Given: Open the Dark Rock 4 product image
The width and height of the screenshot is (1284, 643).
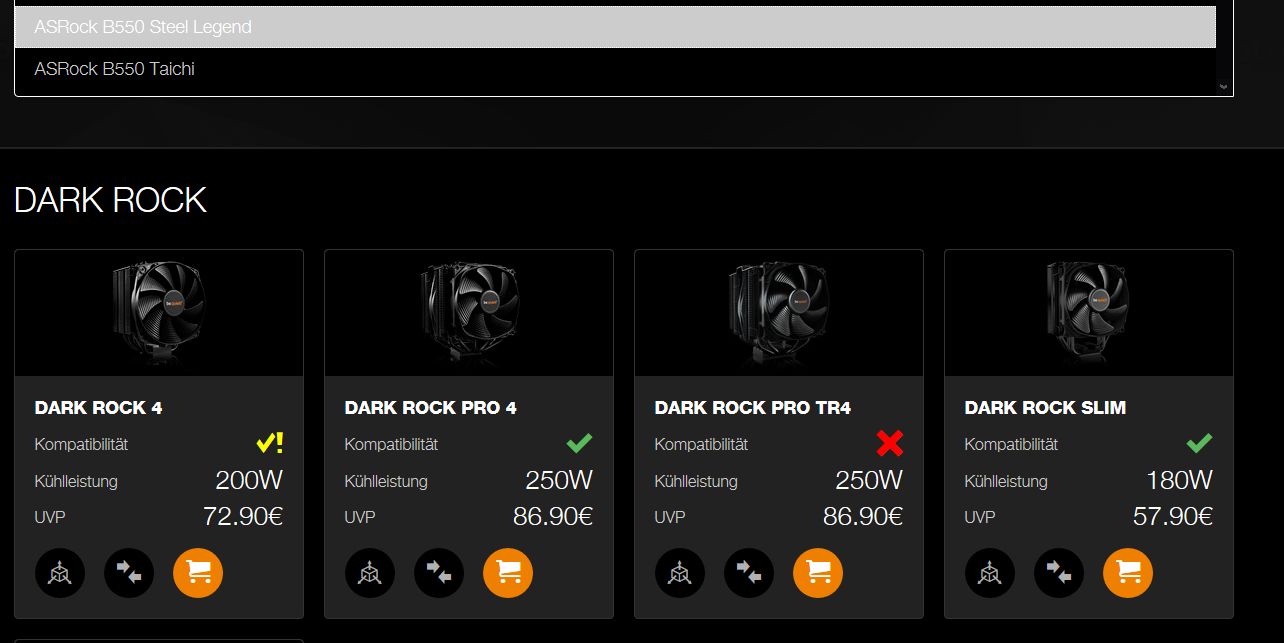Looking at the screenshot, I should click(159, 313).
